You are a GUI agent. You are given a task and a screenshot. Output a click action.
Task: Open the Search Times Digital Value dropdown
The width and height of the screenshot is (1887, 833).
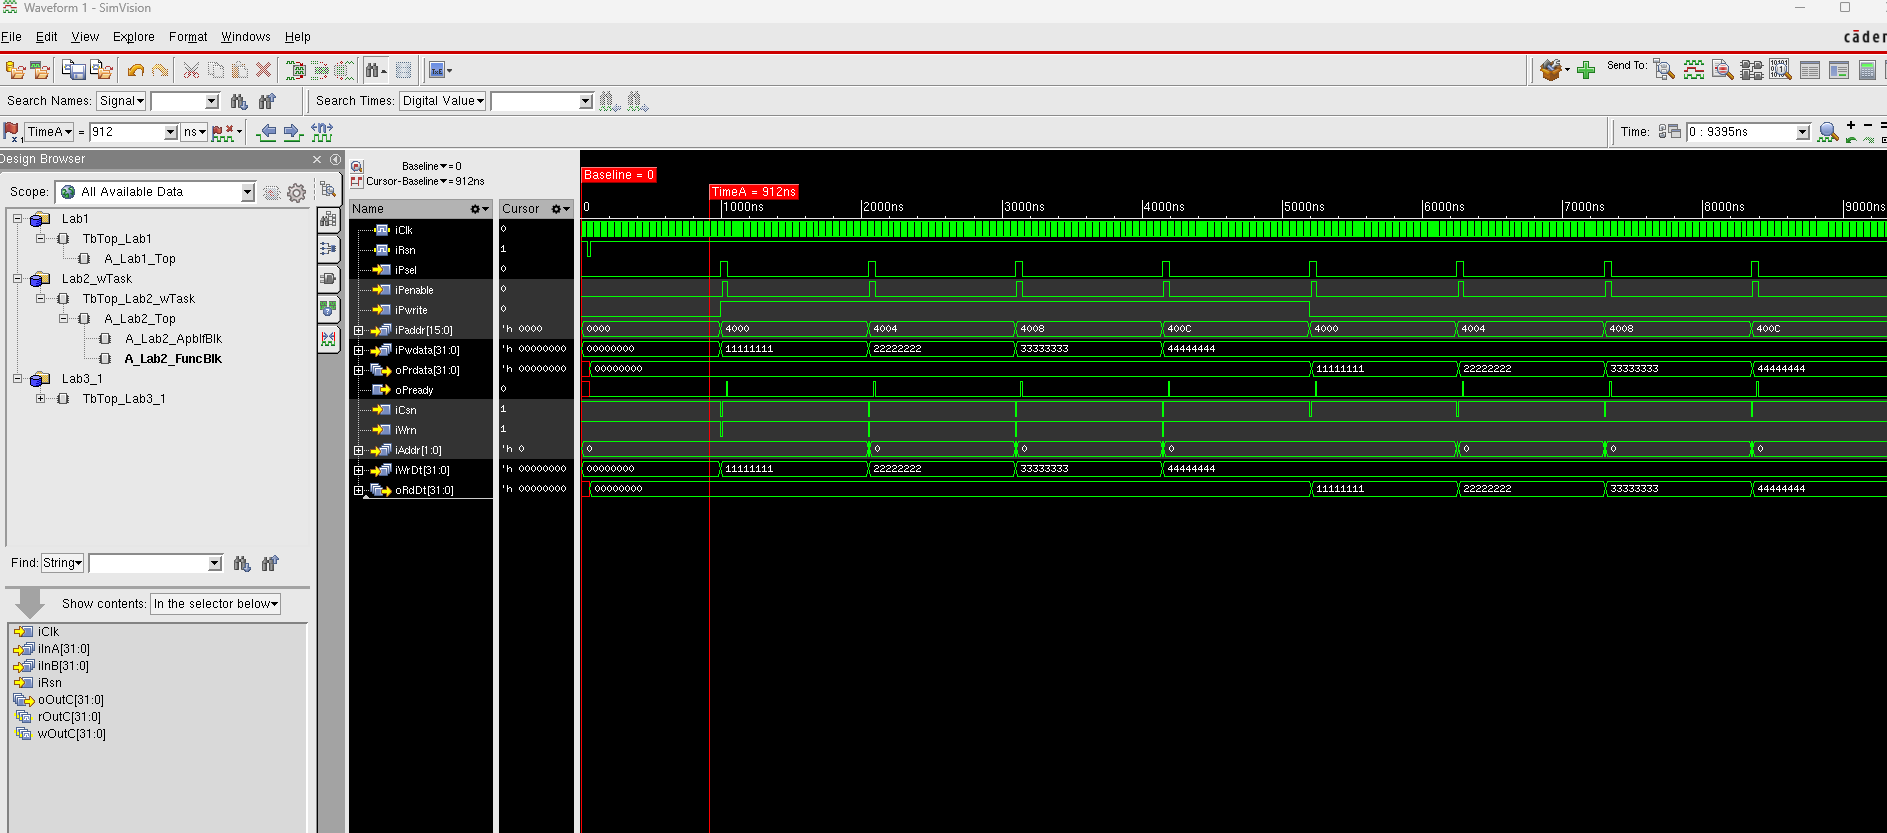(x=443, y=101)
